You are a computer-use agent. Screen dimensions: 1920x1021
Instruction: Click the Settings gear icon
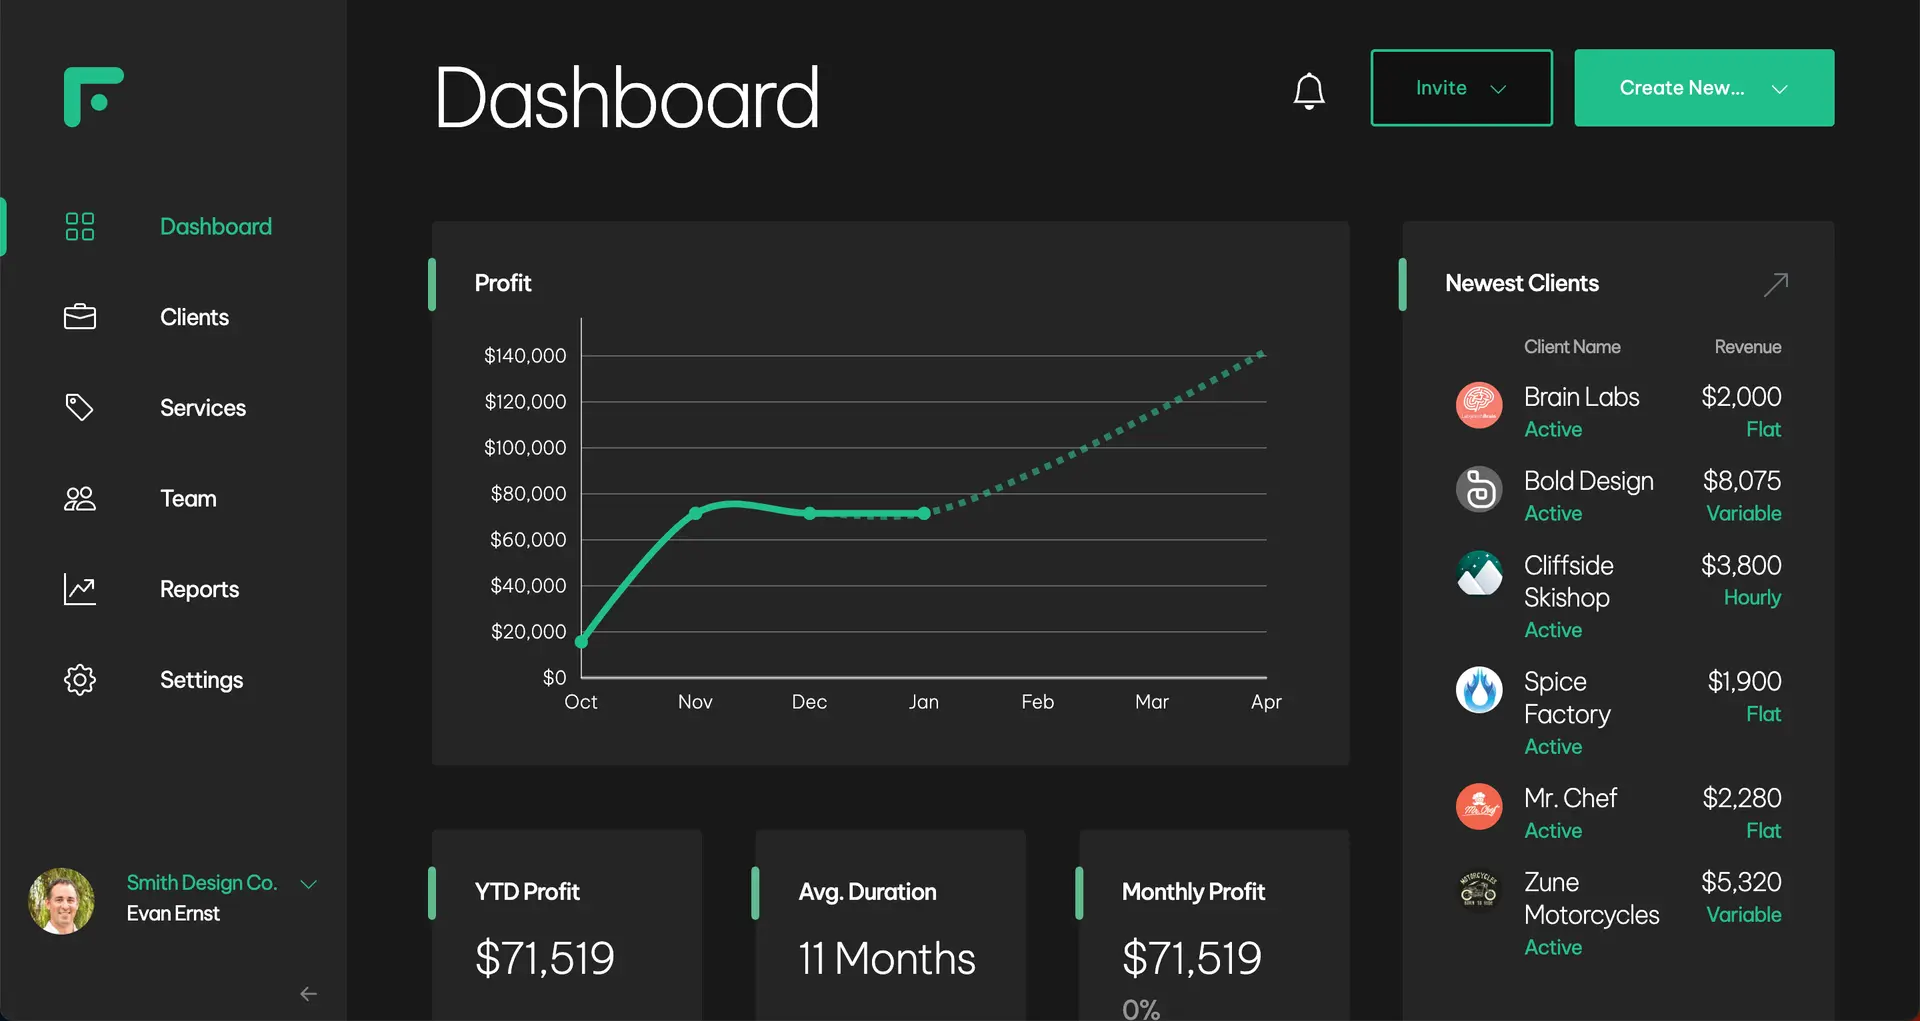80,680
